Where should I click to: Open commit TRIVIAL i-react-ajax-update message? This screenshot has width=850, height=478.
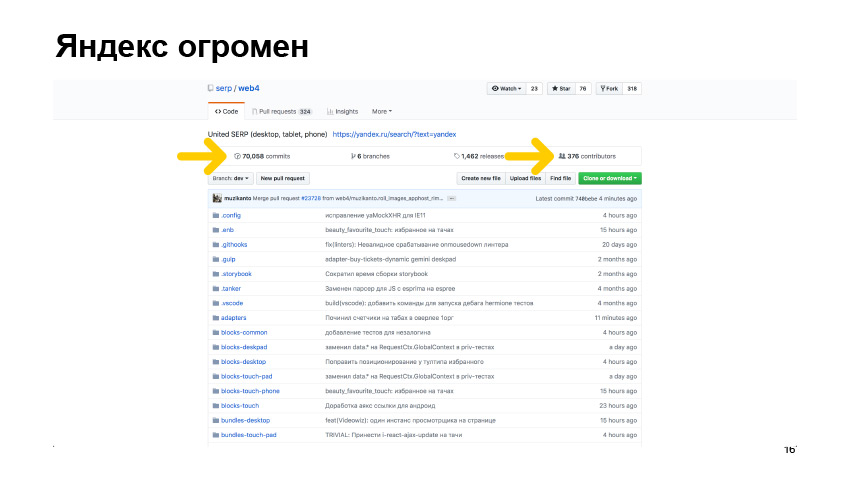click(394, 435)
